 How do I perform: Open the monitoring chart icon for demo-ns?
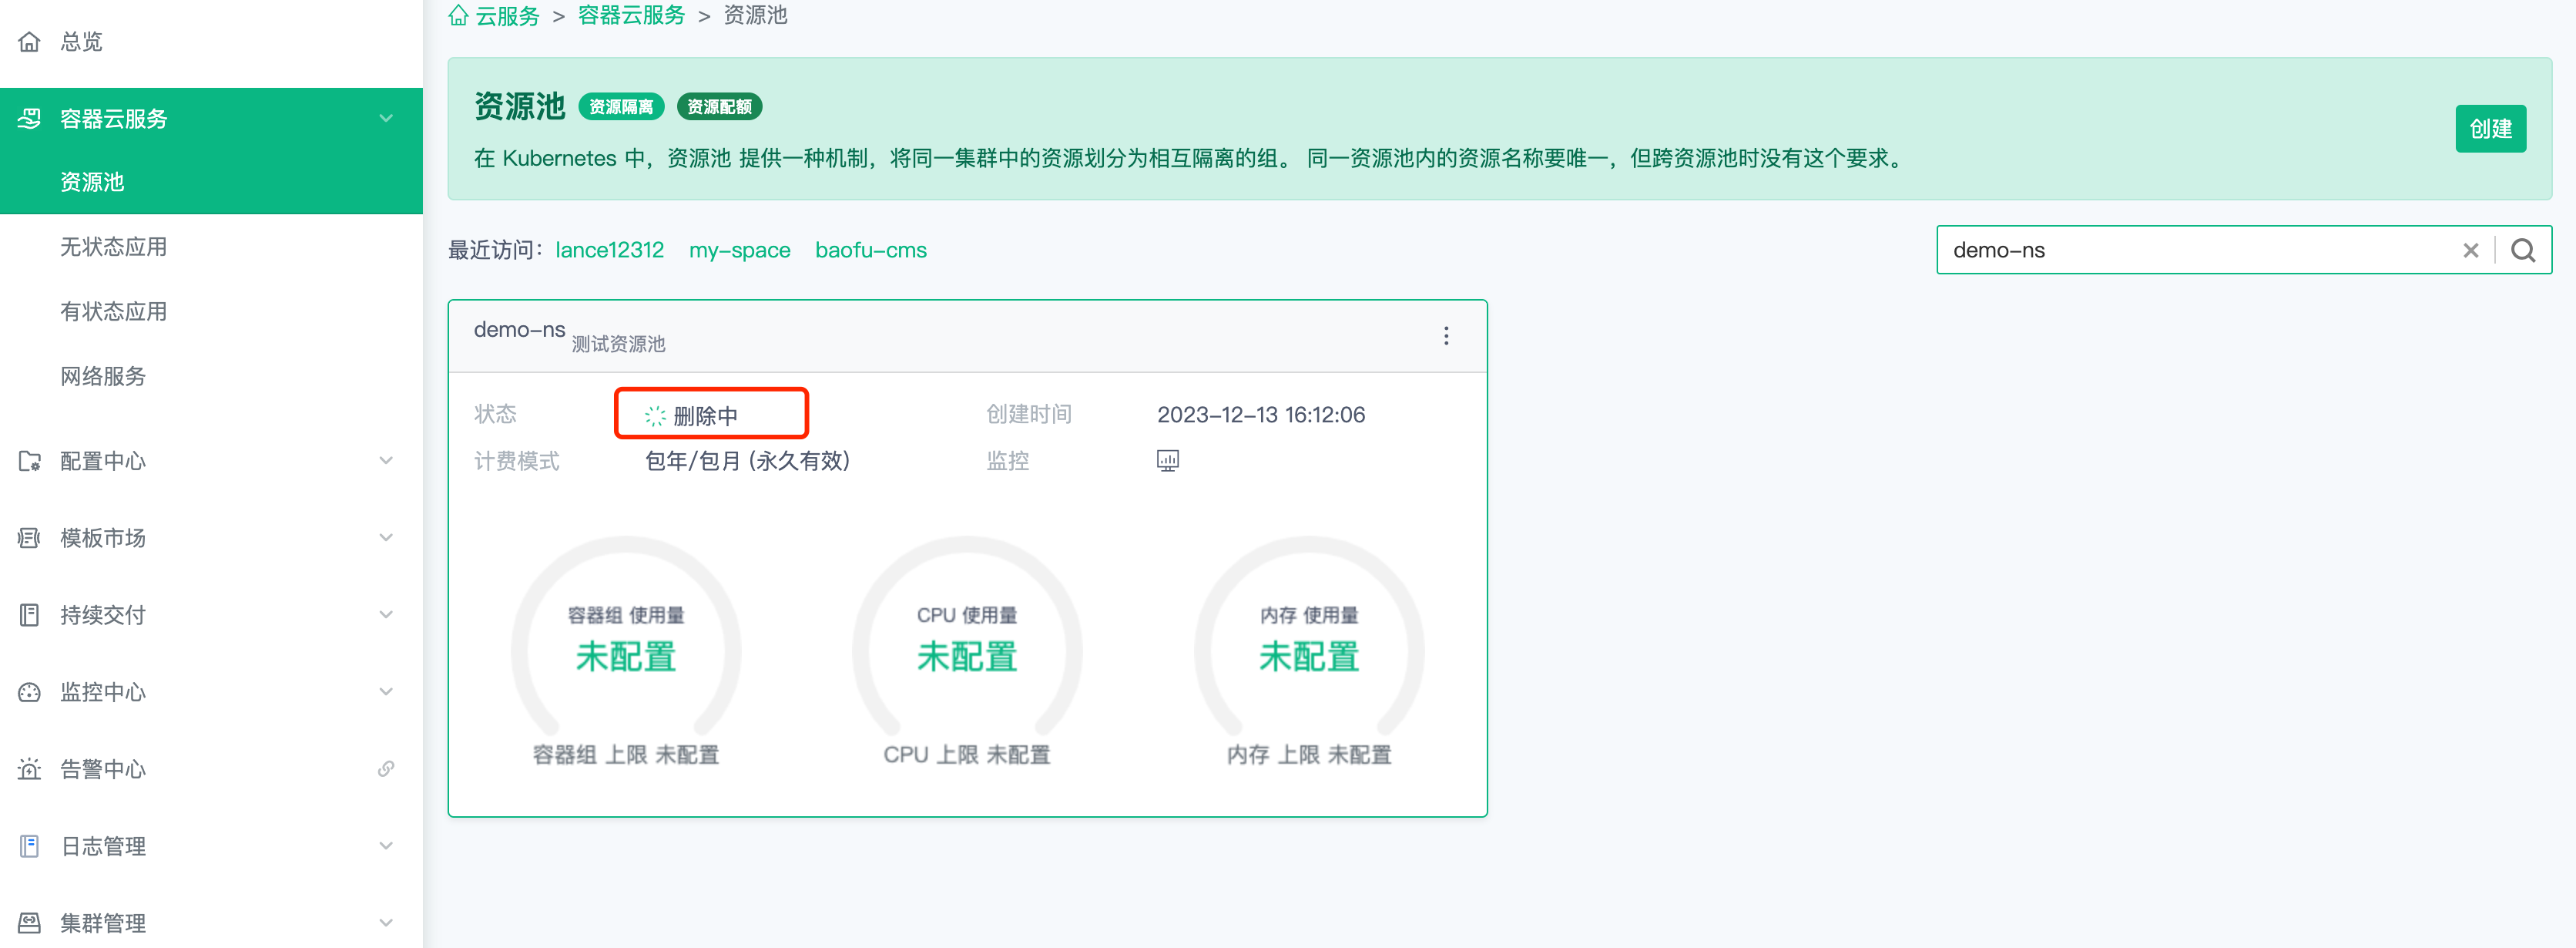1167,461
